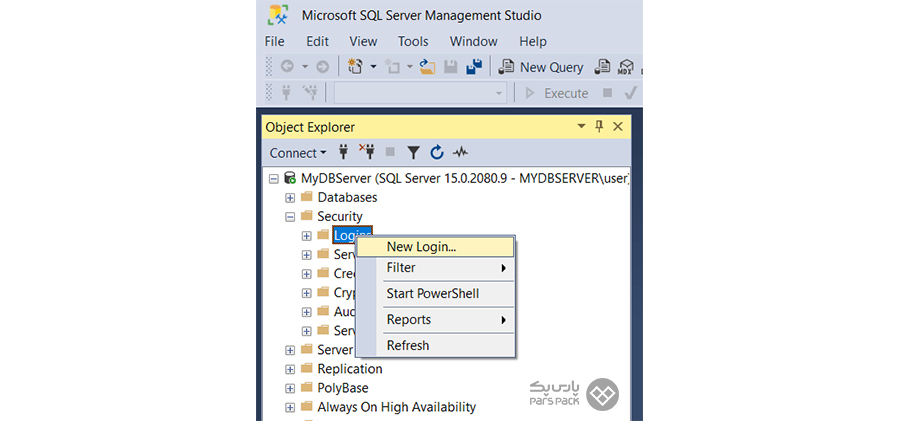Click the Databases folder icon

pyautogui.click(x=307, y=197)
